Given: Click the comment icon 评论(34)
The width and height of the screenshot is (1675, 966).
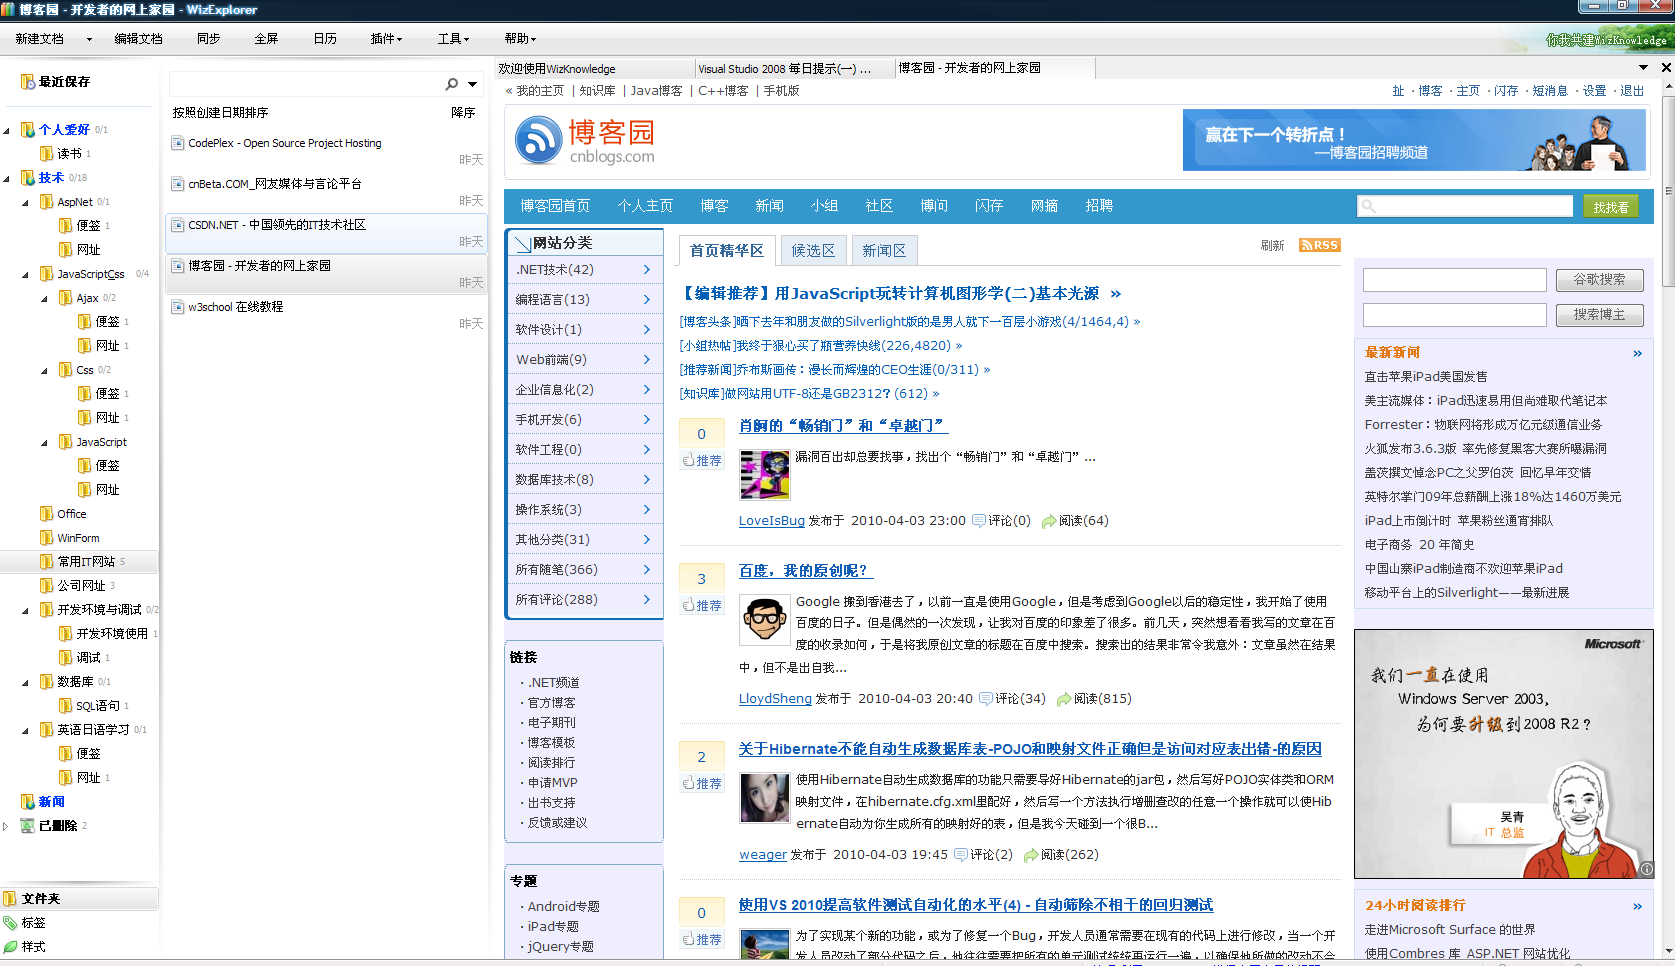Looking at the screenshot, I should pyautogui.click(x=985, y=698).
